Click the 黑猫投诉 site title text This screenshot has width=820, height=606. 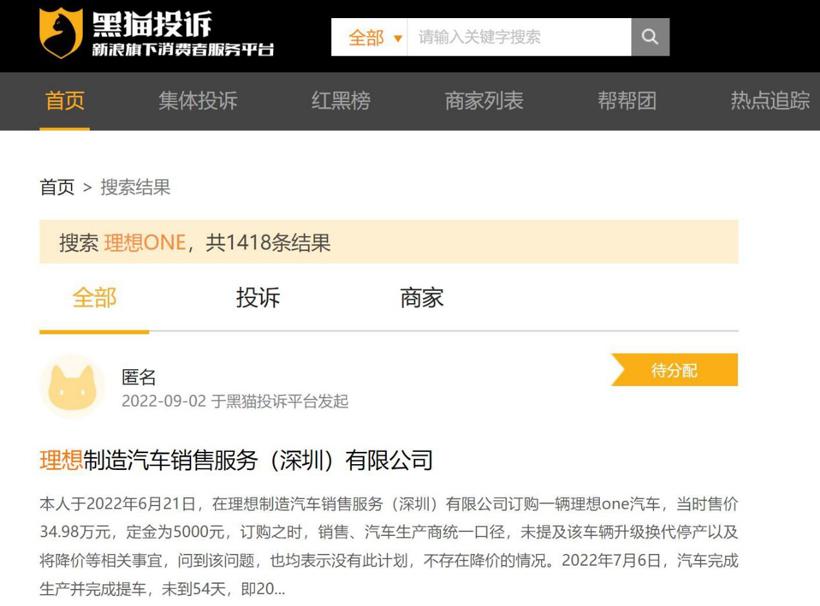pos(152,24)
